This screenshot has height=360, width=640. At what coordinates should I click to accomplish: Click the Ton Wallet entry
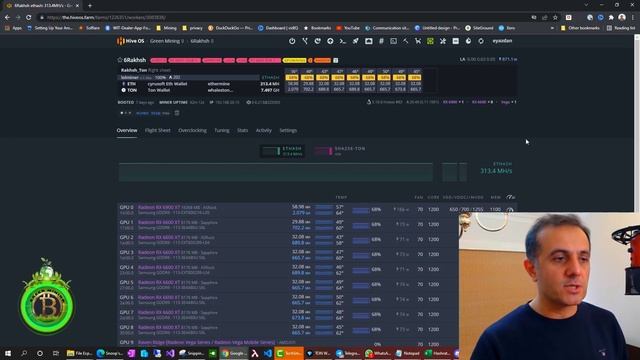coord(159,90)
